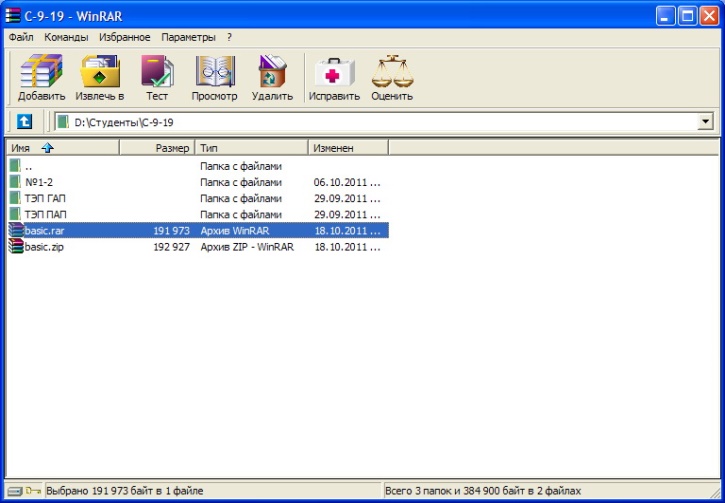725x503 pixels.
Task: Click the WinRAR icon in the title bar
Action: click(13, 16)
